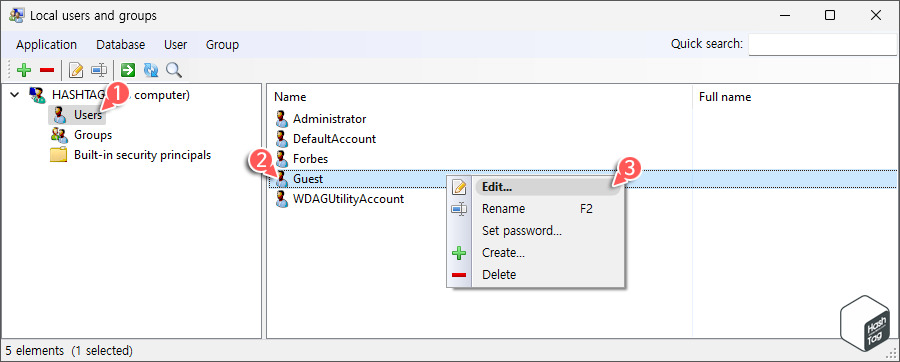
Task: Click the HASHTAG computer icon in tree
Action: [38, 95]
